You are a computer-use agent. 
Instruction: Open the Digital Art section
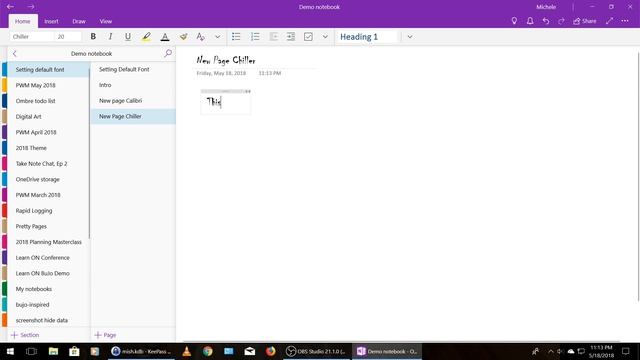48,117
